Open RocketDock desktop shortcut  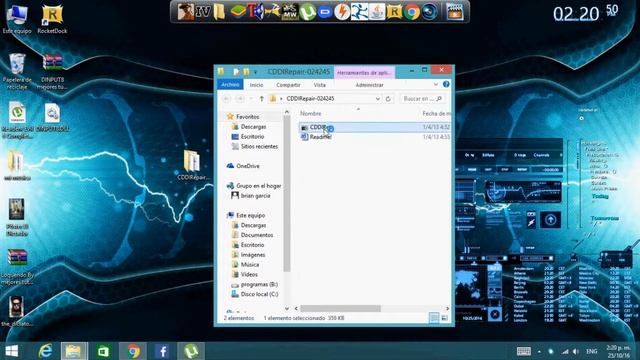(x=52, y=19)
